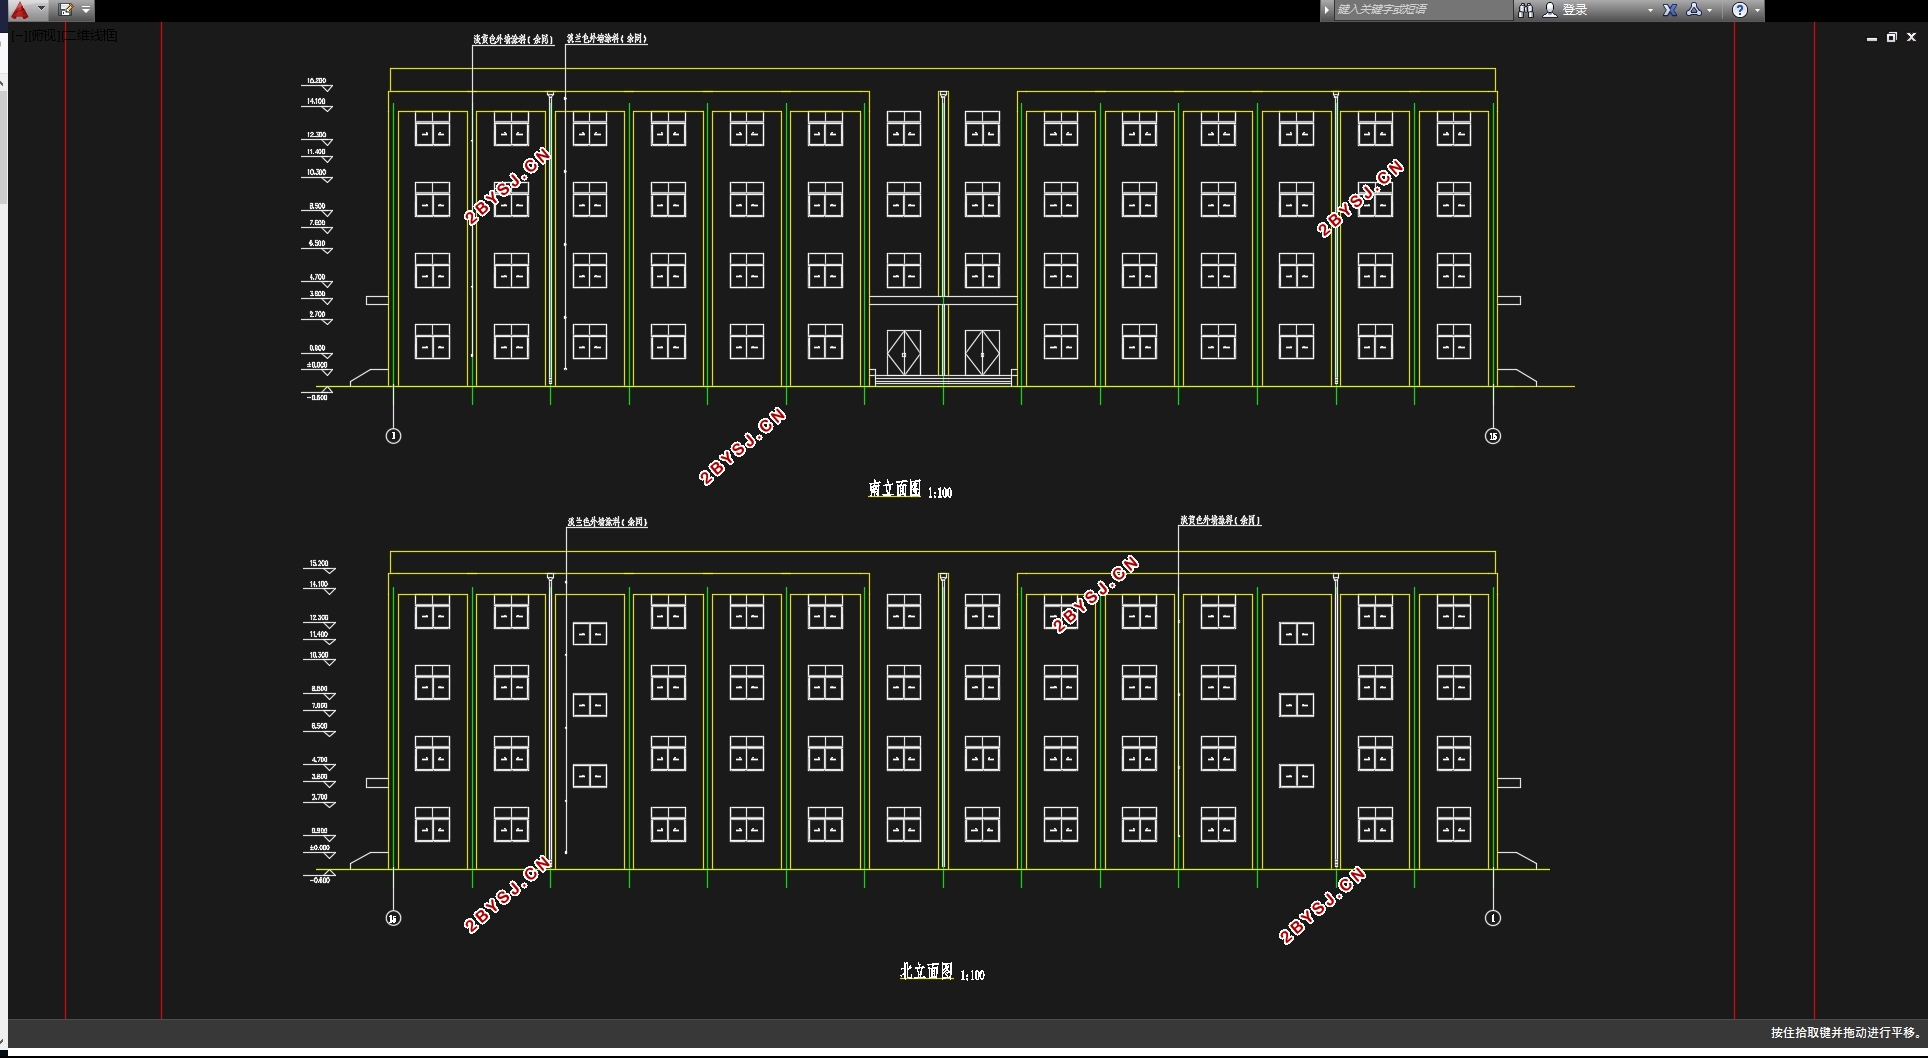This screenshot has height=1058, width=1928.
Task: Expand the Help dropdown arrow
Action: pyautogui.click(x=1757, y=10)
